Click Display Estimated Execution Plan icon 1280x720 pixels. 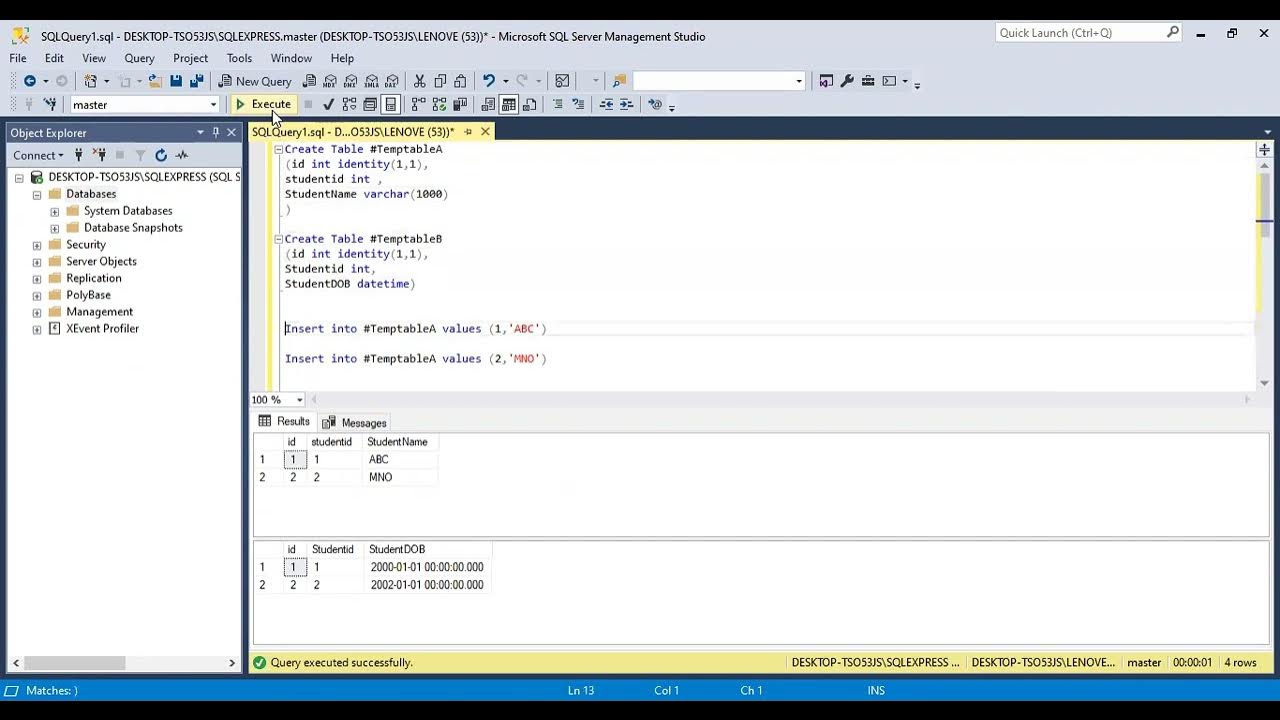coord(349,104)
